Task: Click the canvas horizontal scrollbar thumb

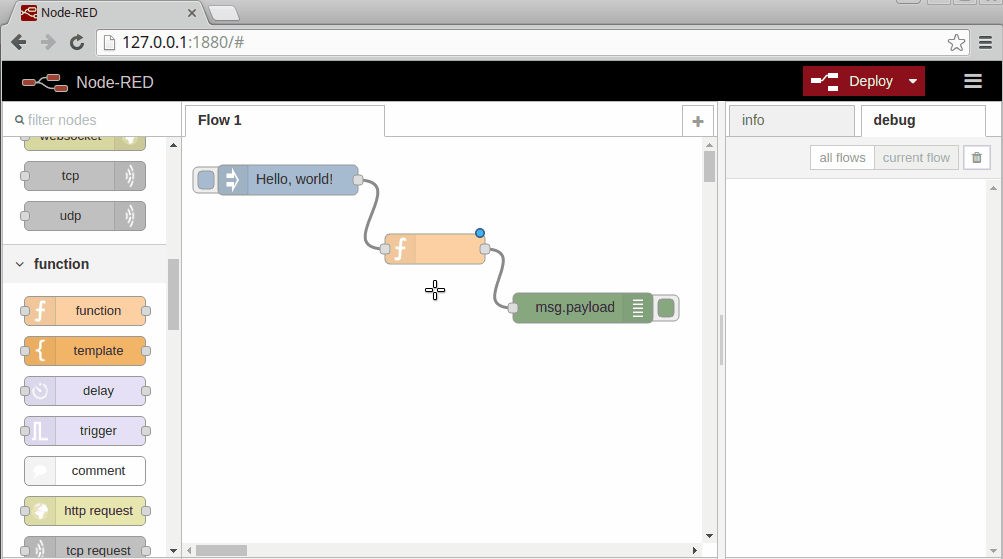Action: [221, 550]
